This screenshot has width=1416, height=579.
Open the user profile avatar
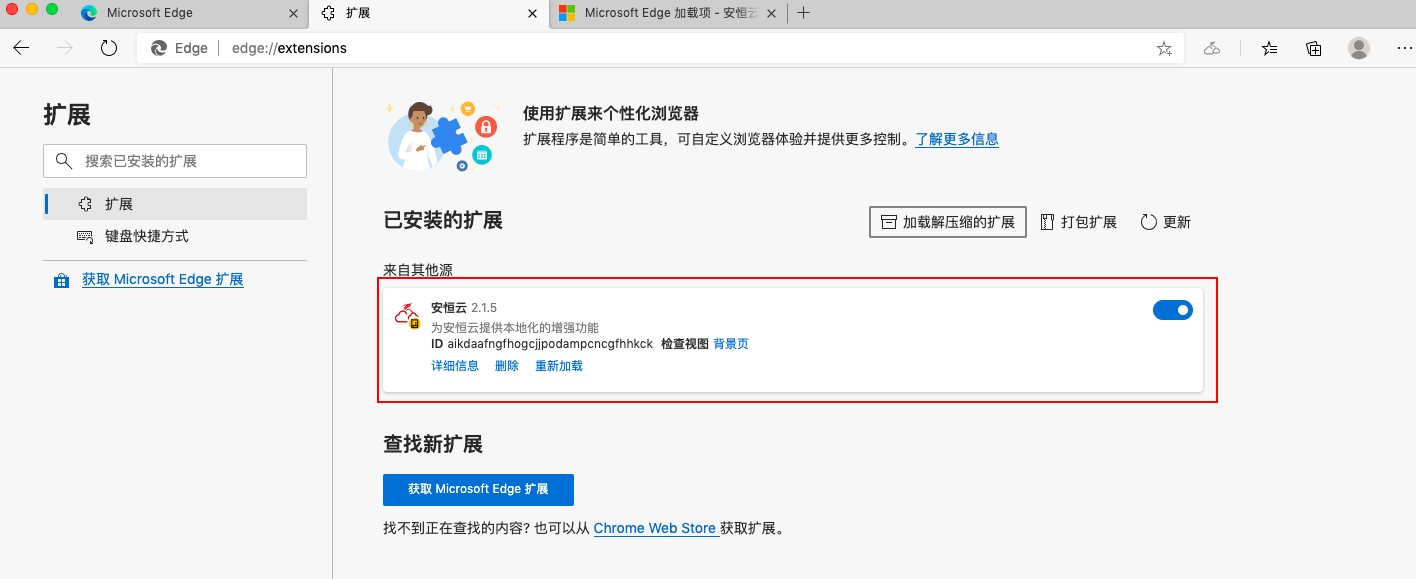click(1359, 48)
